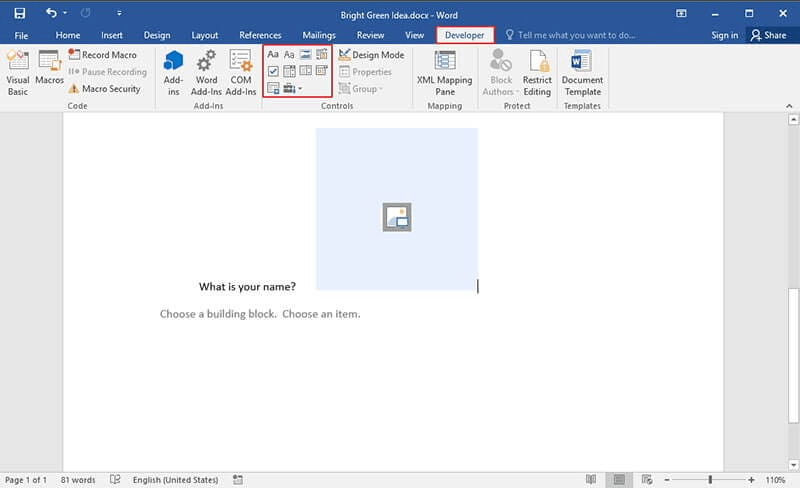Switch to the Mailings tab
The height and width of the screenshot is (488, 800).
click(x=318, y=35)
